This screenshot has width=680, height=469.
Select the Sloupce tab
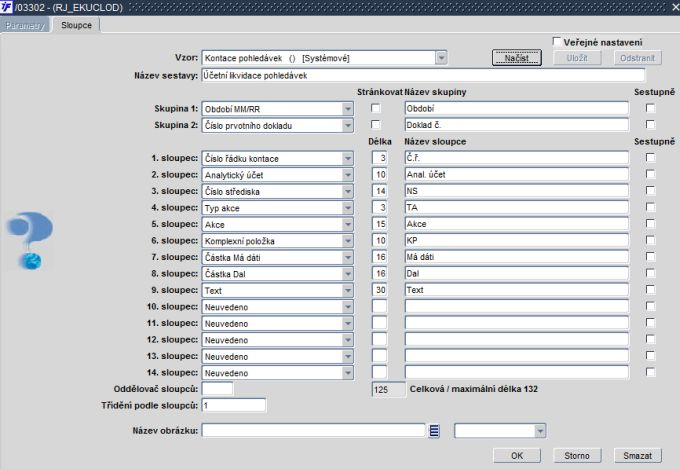pos(76,25)
